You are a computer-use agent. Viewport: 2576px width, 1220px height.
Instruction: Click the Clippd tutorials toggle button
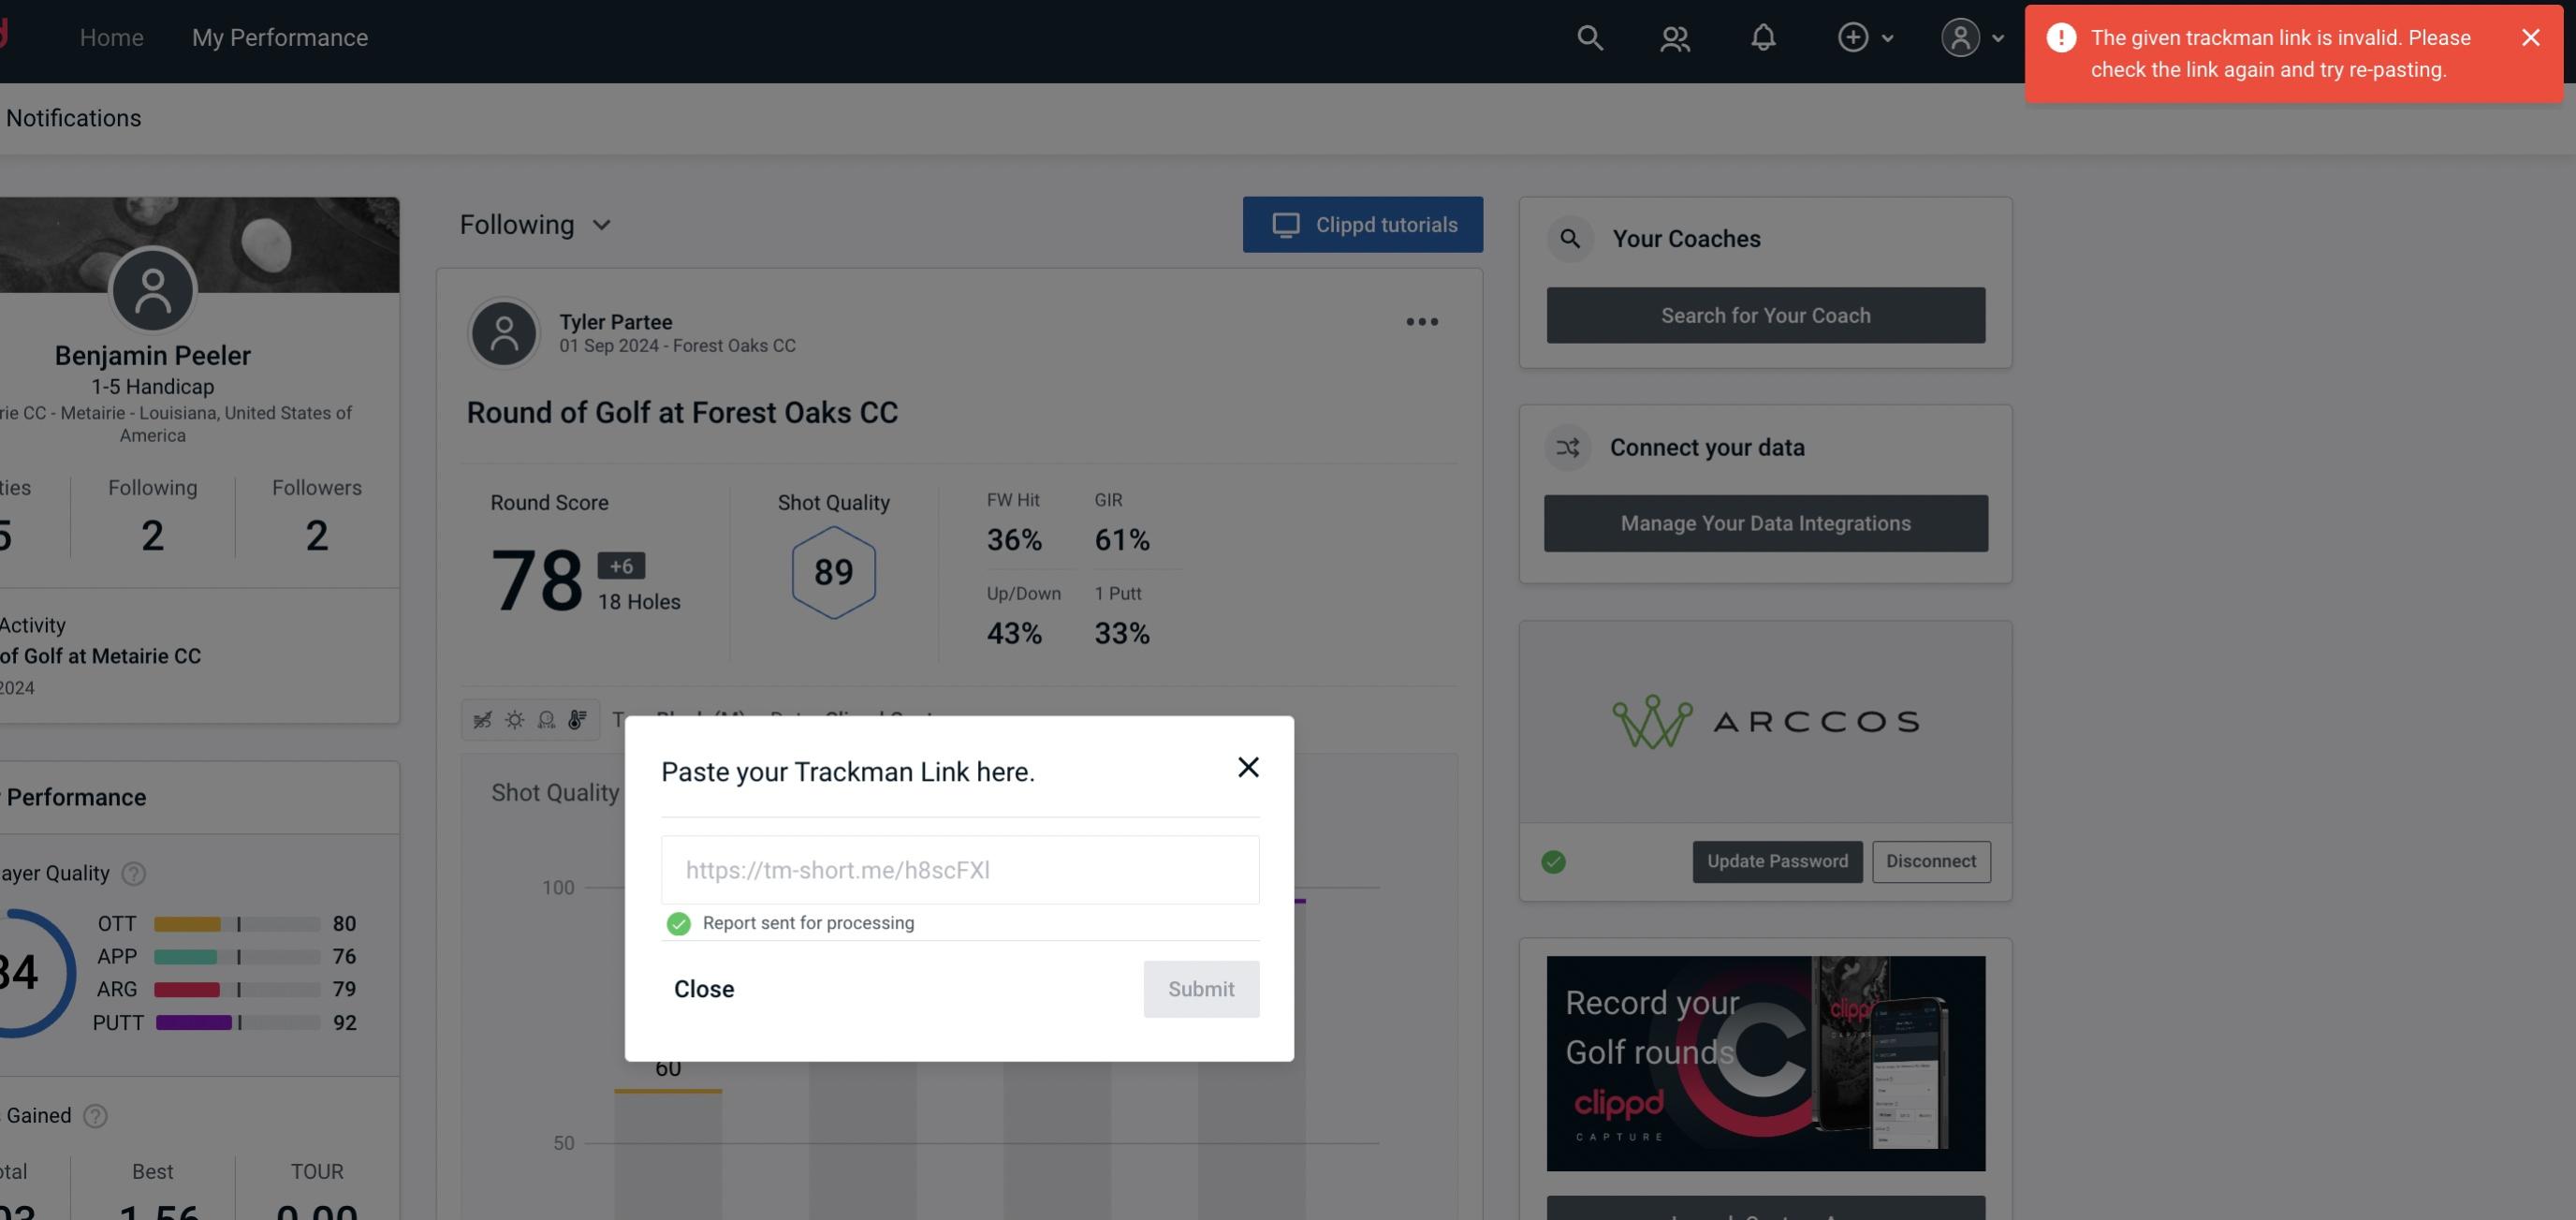1364,224
